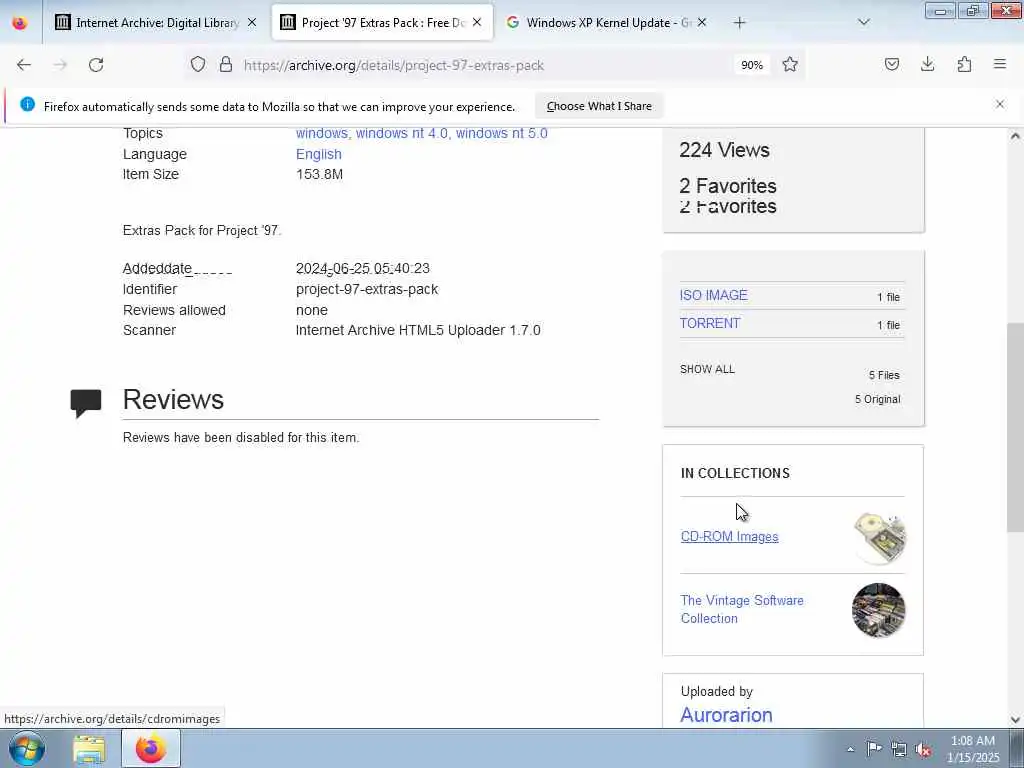Click the '224 Views' text
Image resolution: width=1024 pixels, height=768 pixels.
pyautogui.click(x=724, y=150)
